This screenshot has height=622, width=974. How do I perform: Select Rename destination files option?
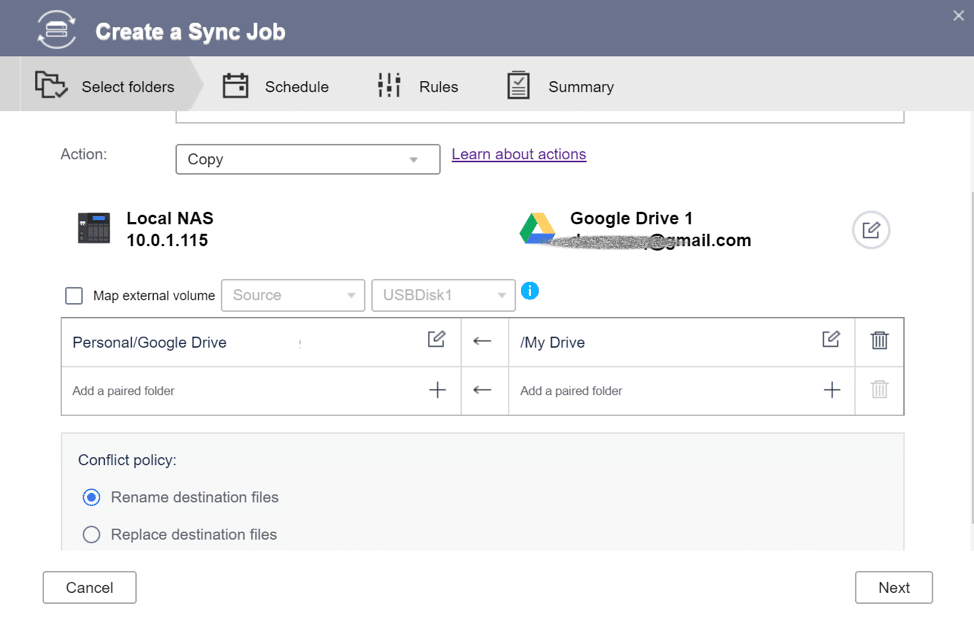91,497
